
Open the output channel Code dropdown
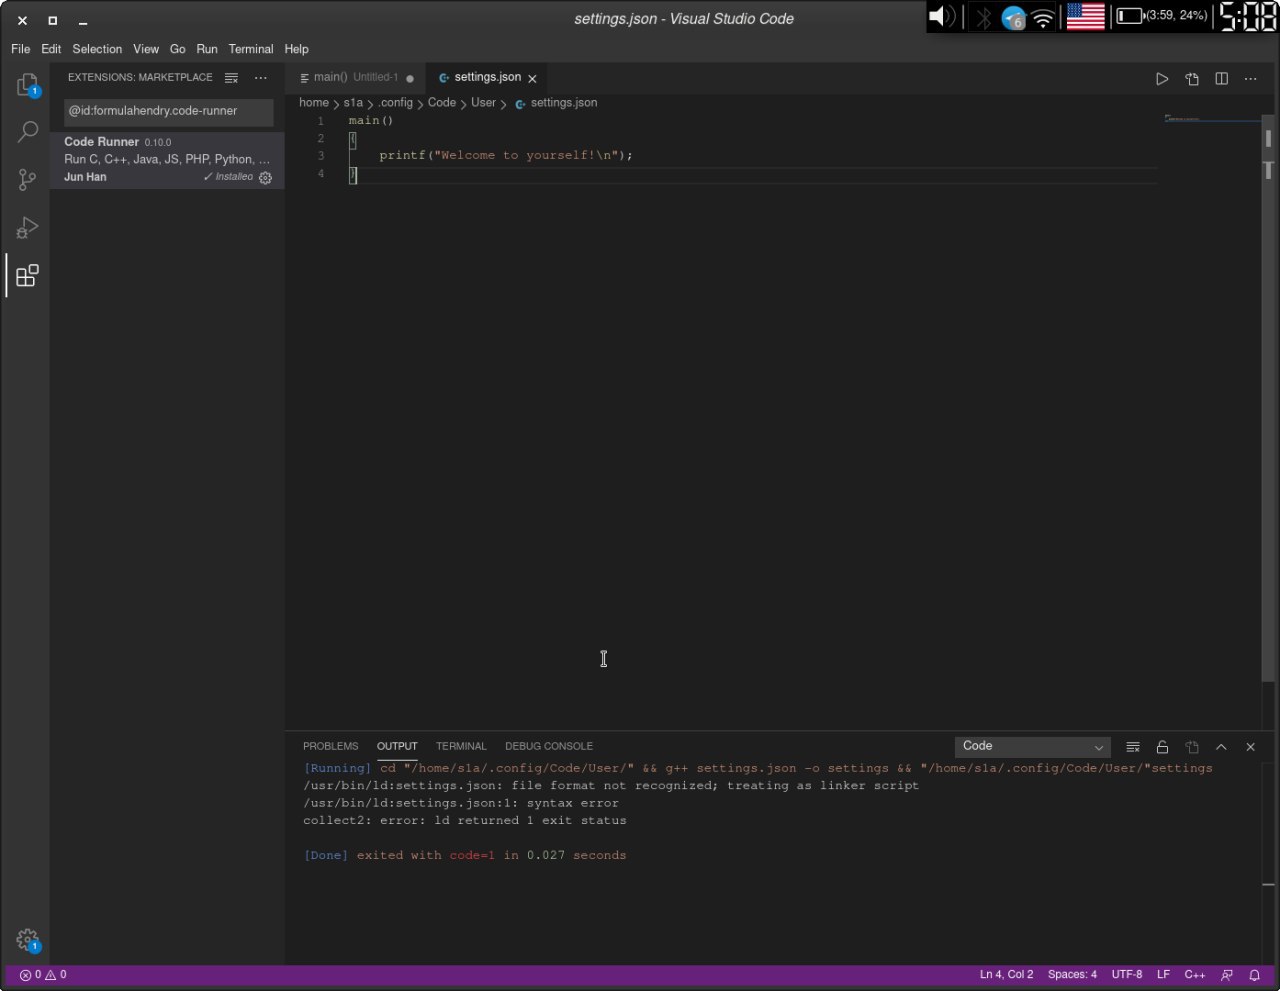pos(1032,746)
